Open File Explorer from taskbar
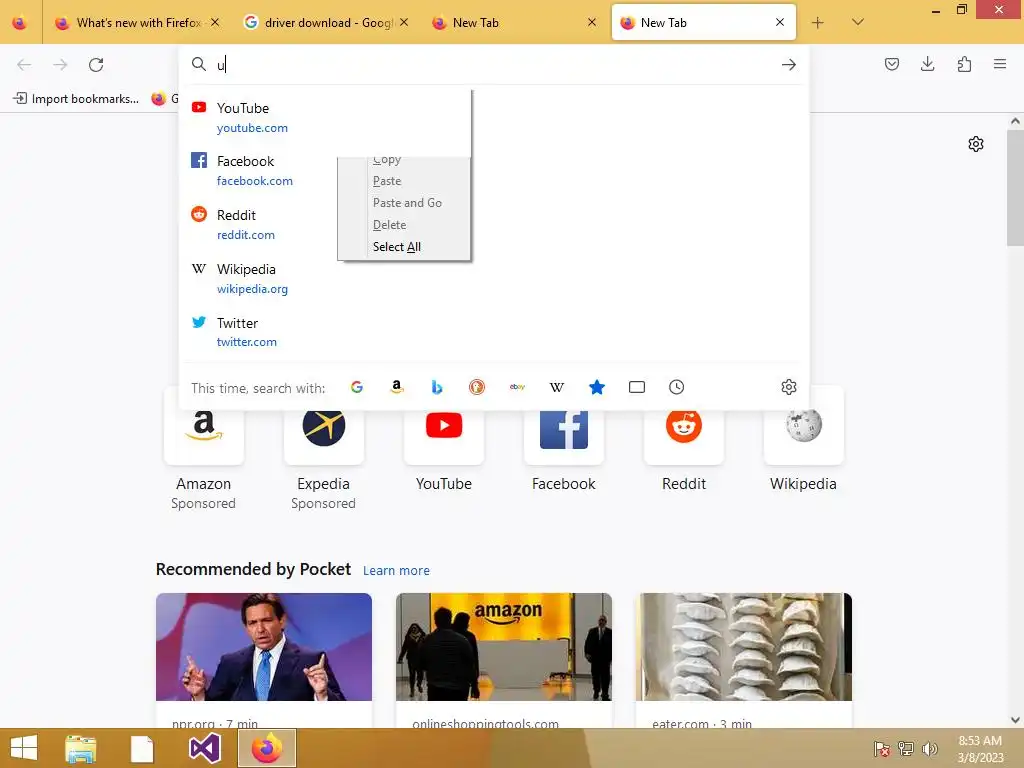Image resolution: width=1024 pixels, height=768 pixels. tap(80, 748)
